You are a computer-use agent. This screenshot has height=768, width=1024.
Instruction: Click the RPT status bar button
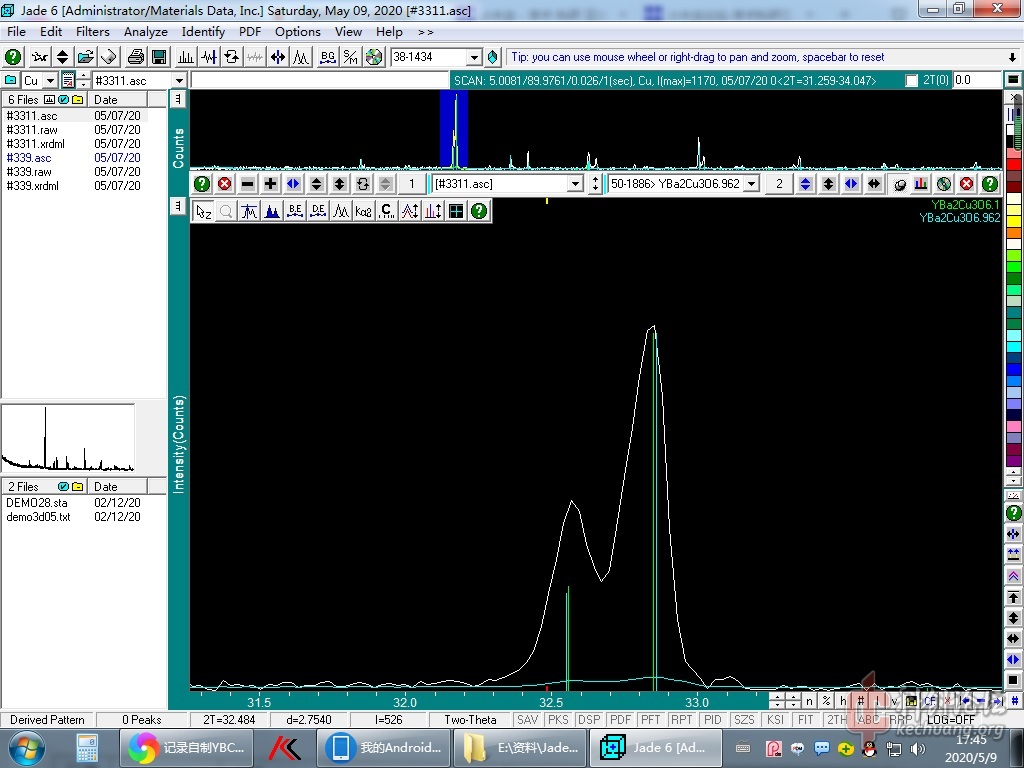tap(681, 720)
